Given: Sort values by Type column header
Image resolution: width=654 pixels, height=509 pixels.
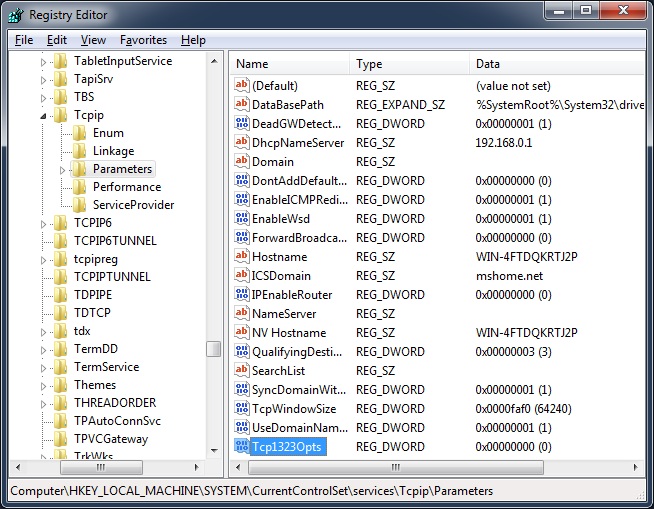Looking at the screenshot, I should (x=409, y=64).
